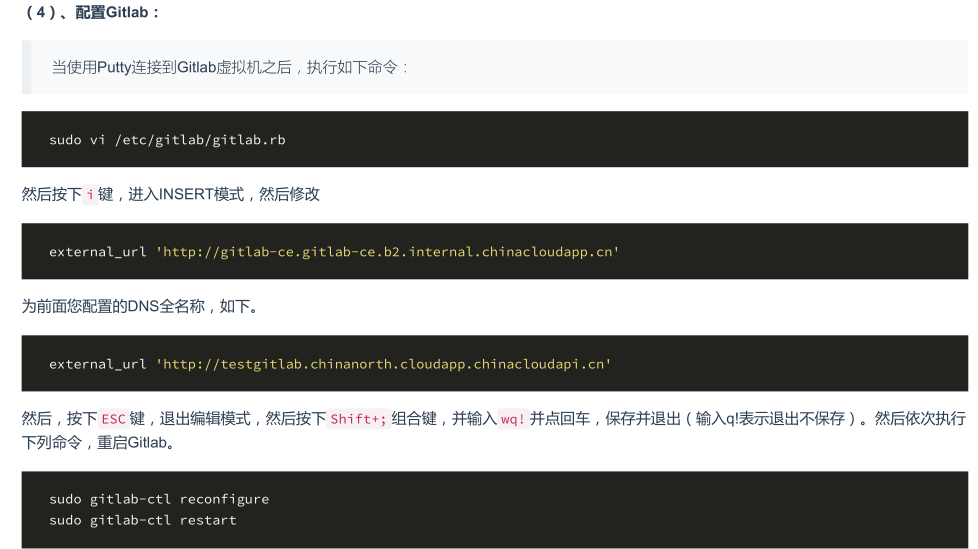Click the heading '(4)、配置Gitlab:'
The image size is (978, 549).
[91, 12]
